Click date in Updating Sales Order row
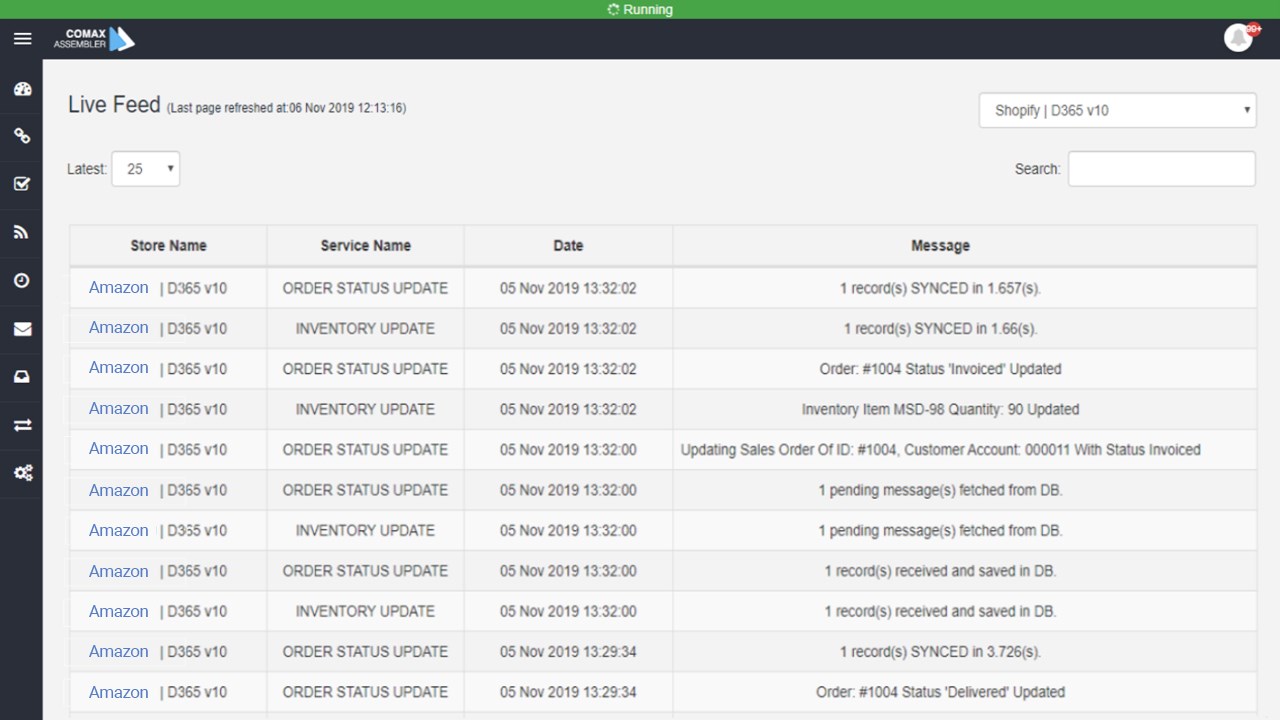1280x720 pixels. point(568,450)
